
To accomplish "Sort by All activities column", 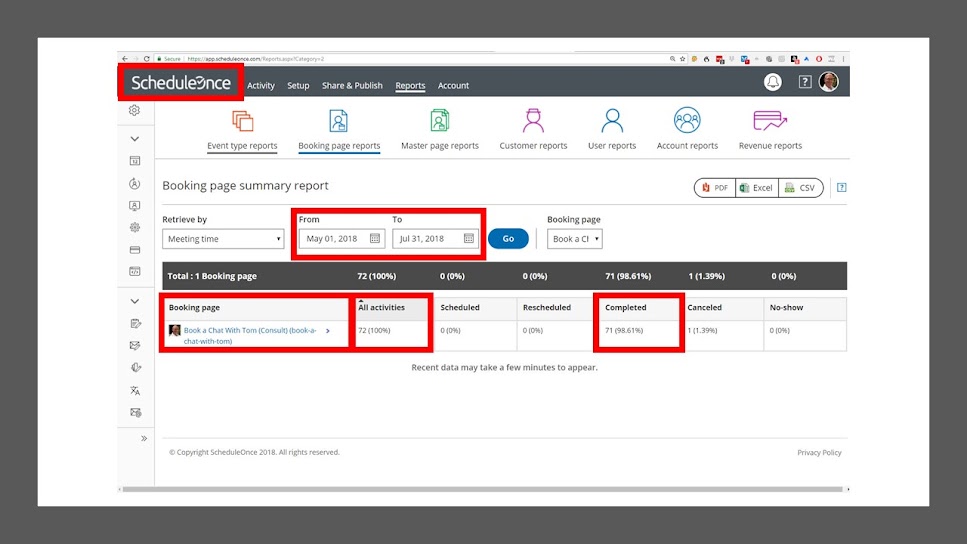I will [381, 307].
